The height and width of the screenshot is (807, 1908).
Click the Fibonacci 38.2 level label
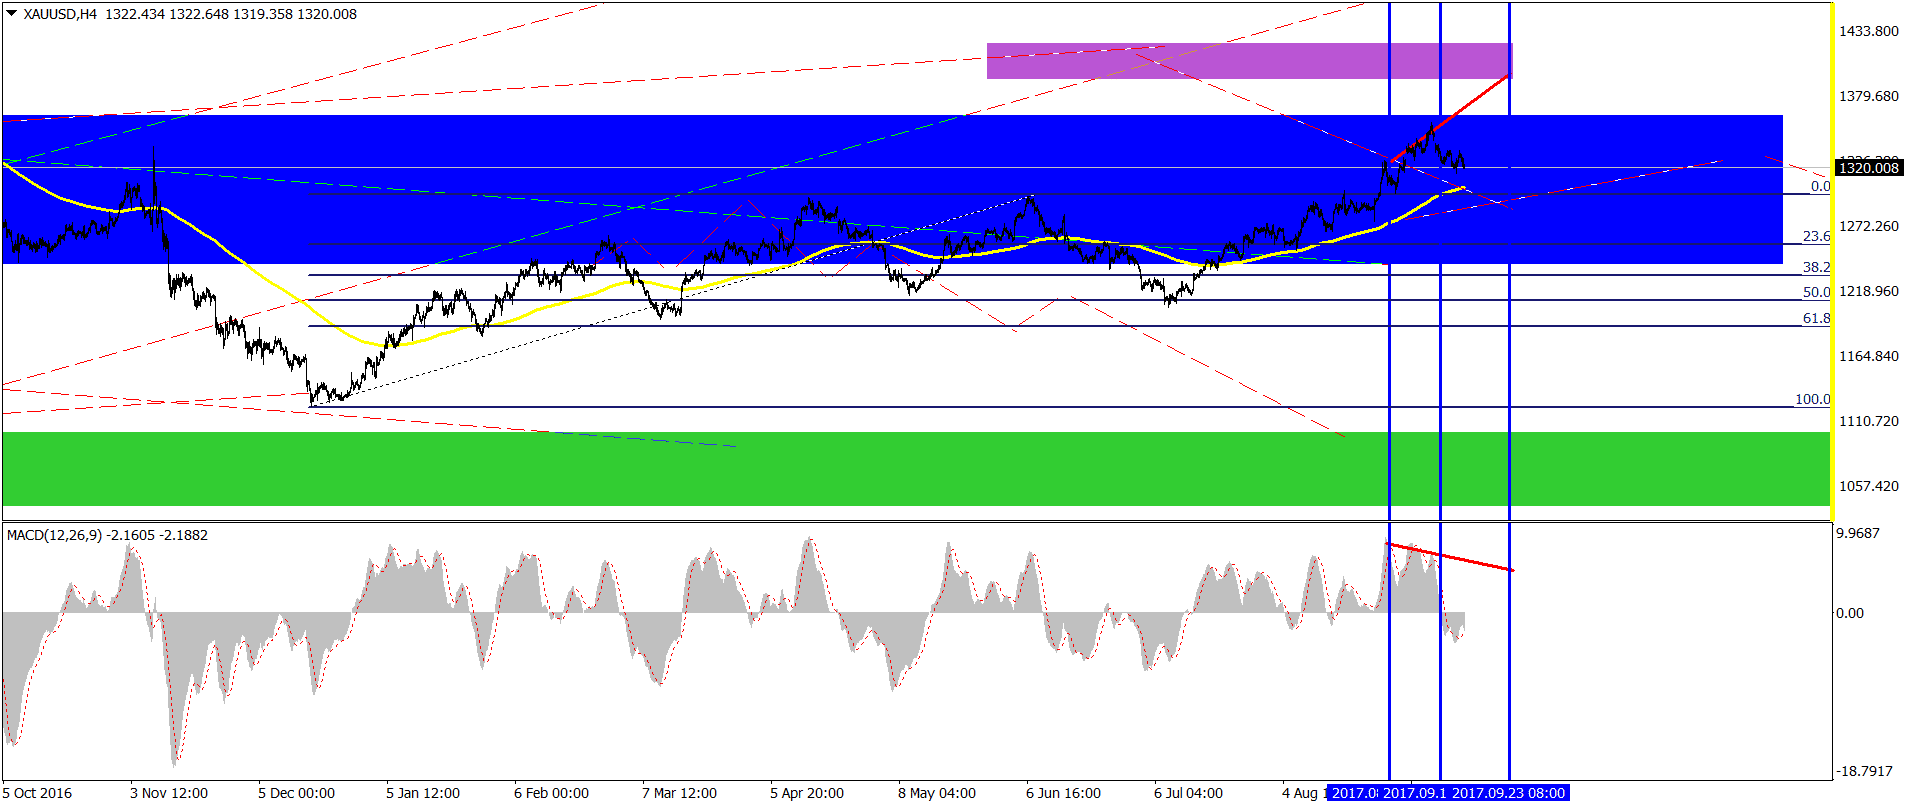1816,267
